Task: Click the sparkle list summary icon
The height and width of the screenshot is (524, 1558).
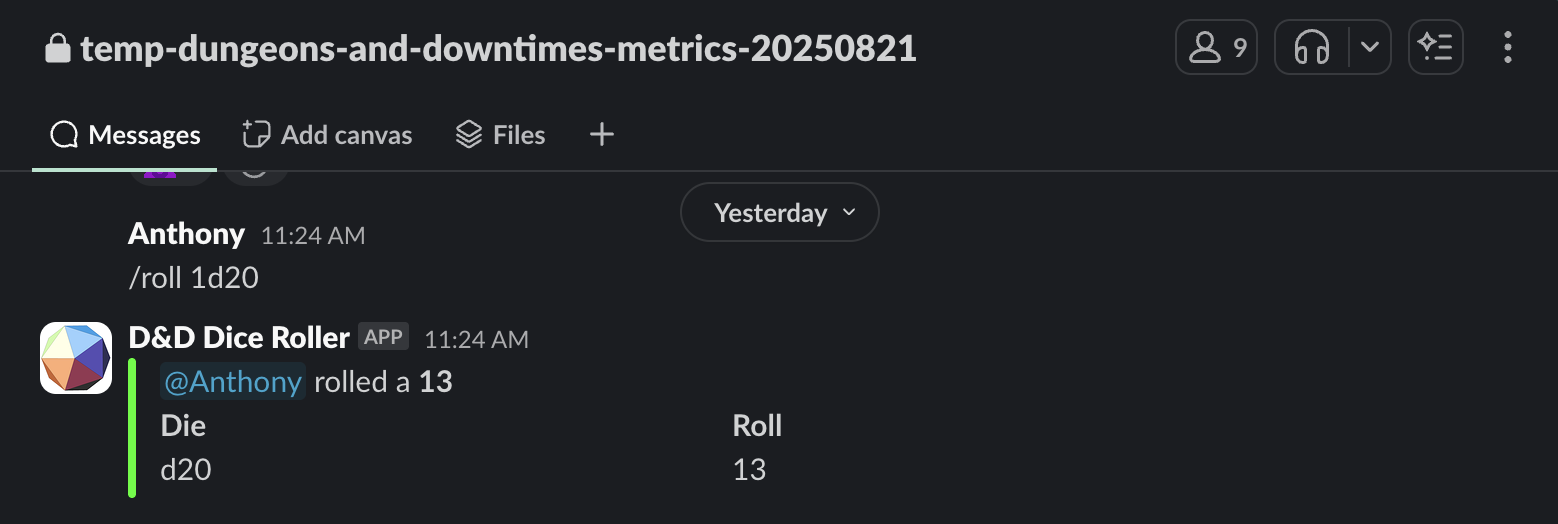Action: 1436,47
